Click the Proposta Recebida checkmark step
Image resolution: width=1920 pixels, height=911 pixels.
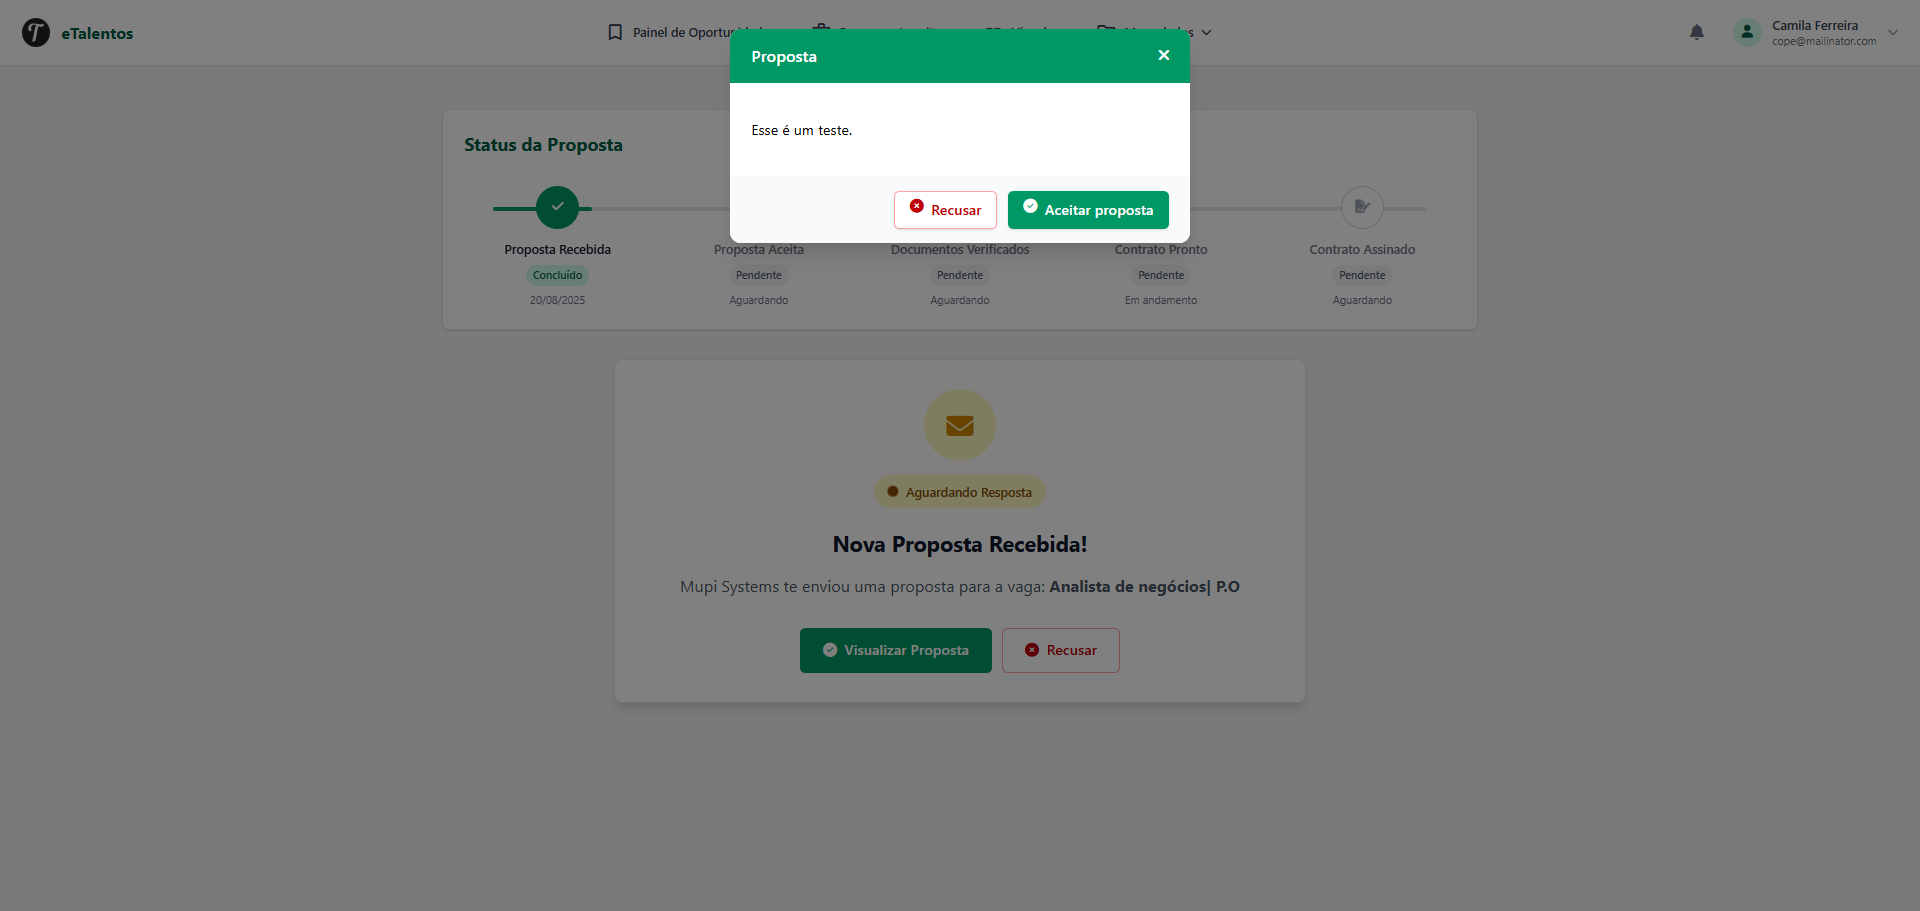click(x=557, y=208)
